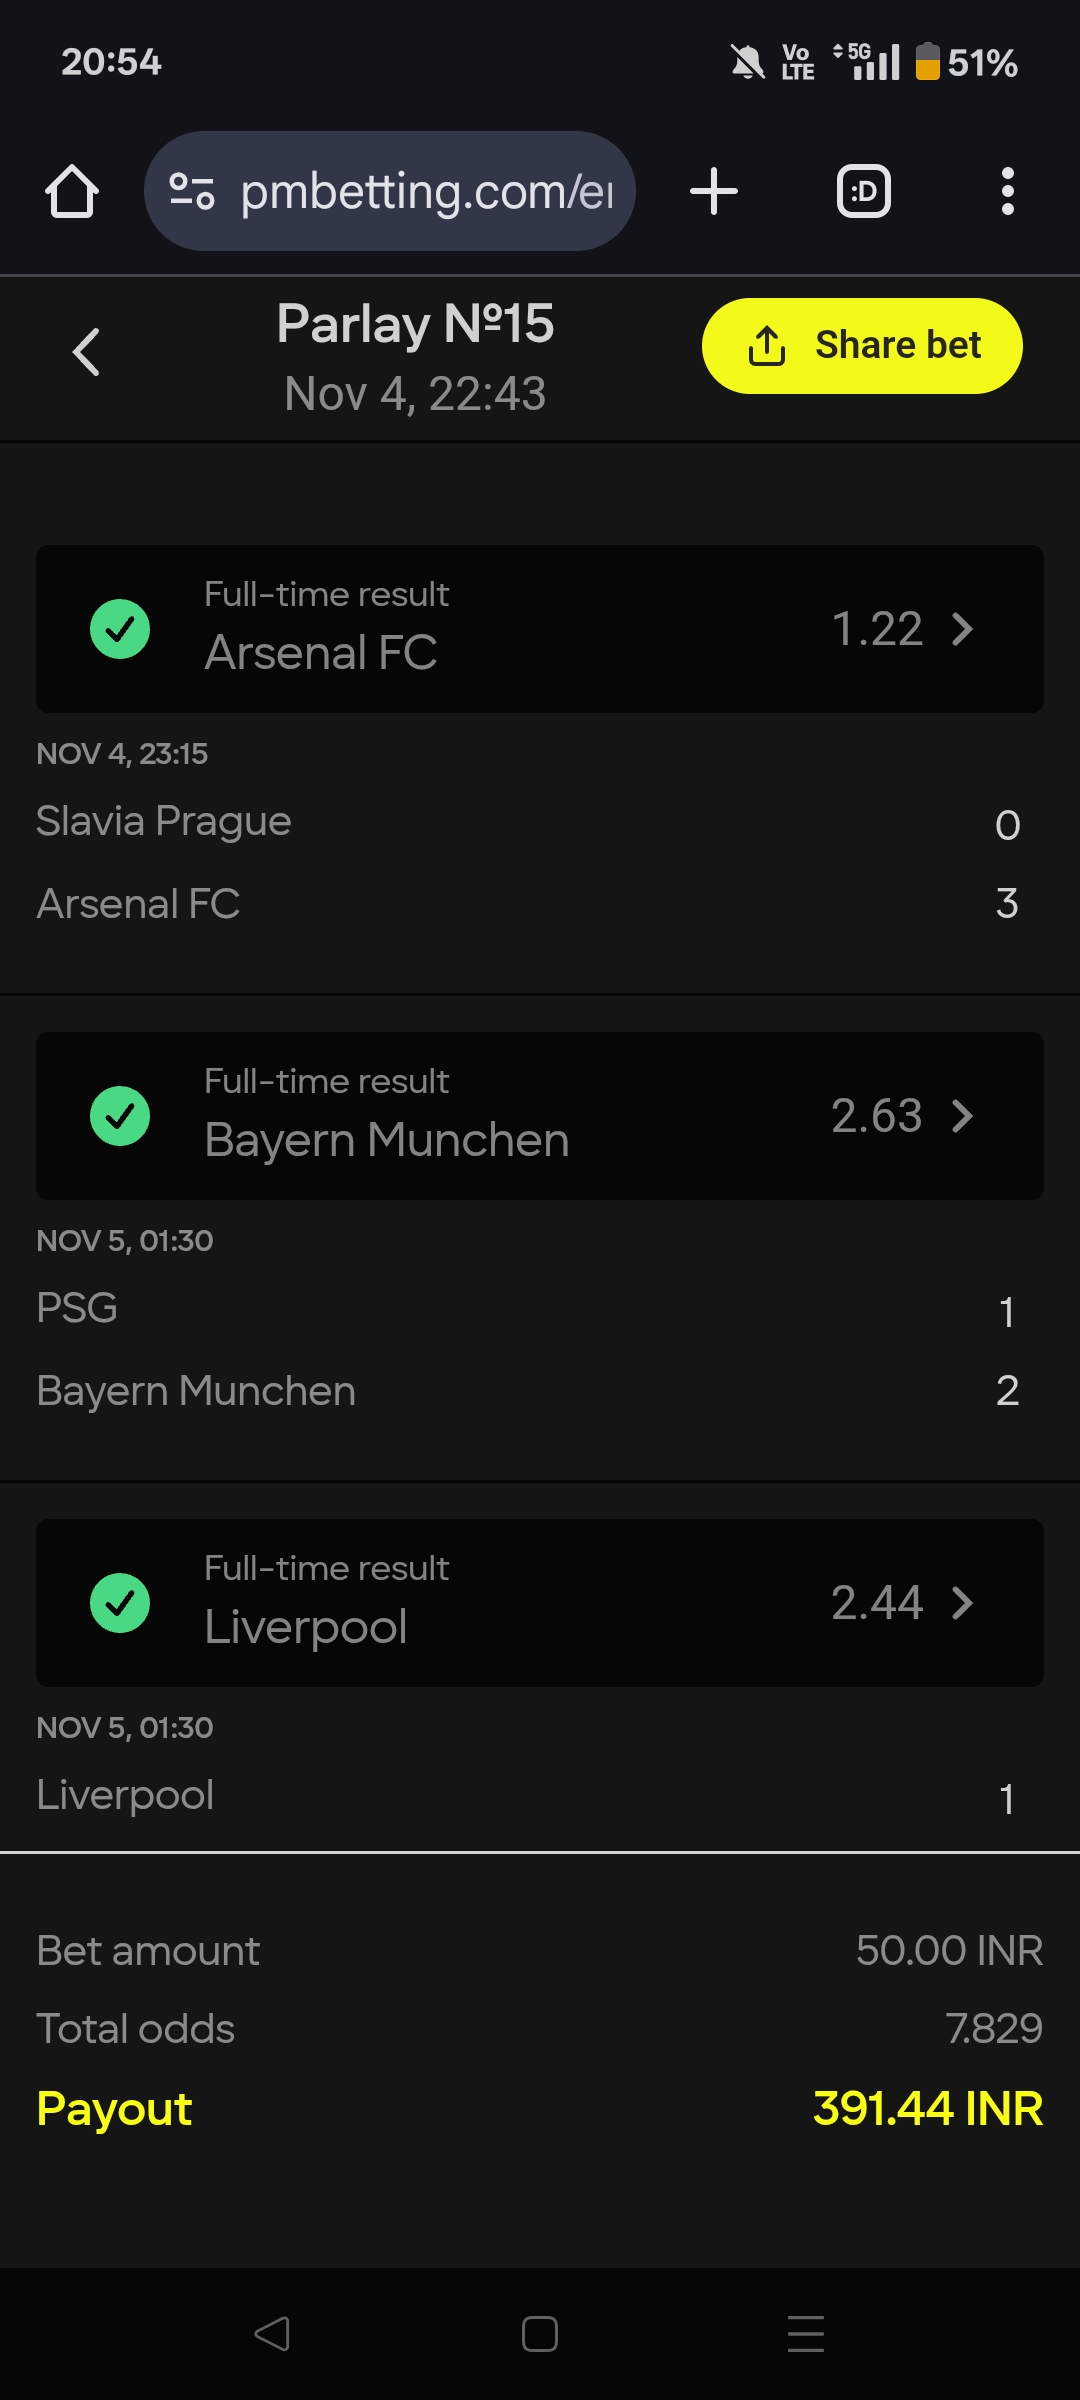Open browser three-dot menu

click(x=1007, y=191)
